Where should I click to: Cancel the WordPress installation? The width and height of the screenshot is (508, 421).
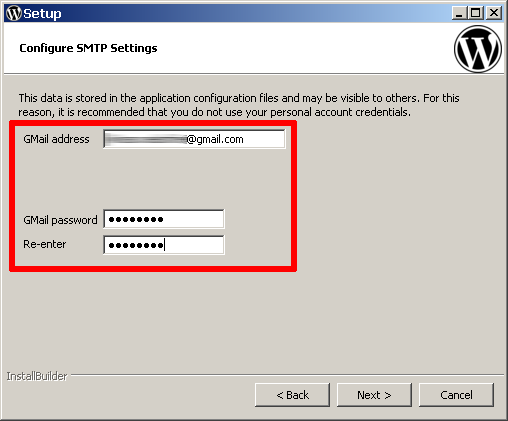[x=456, y=395]
